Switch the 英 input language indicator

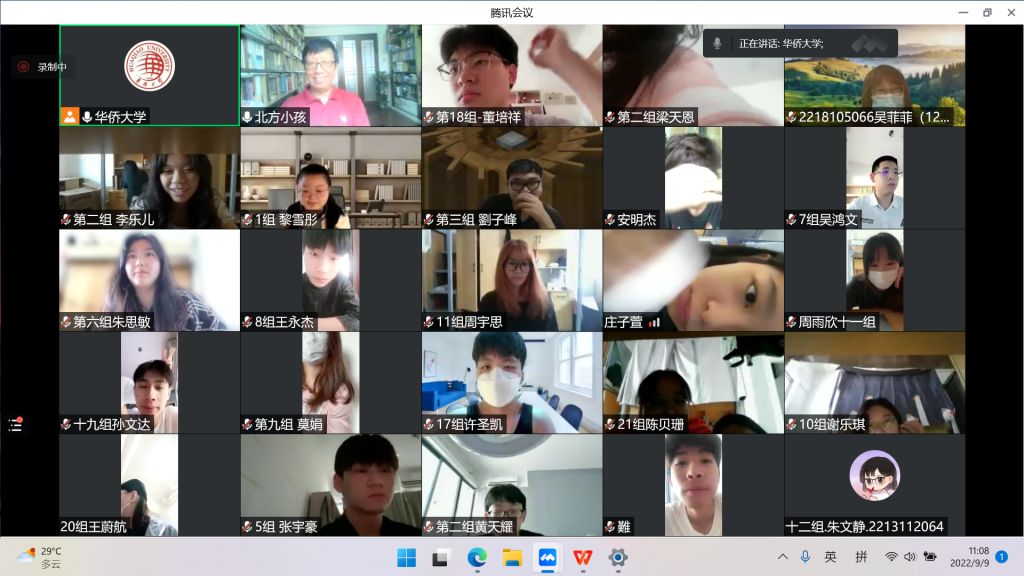click(x=830, y=557)
